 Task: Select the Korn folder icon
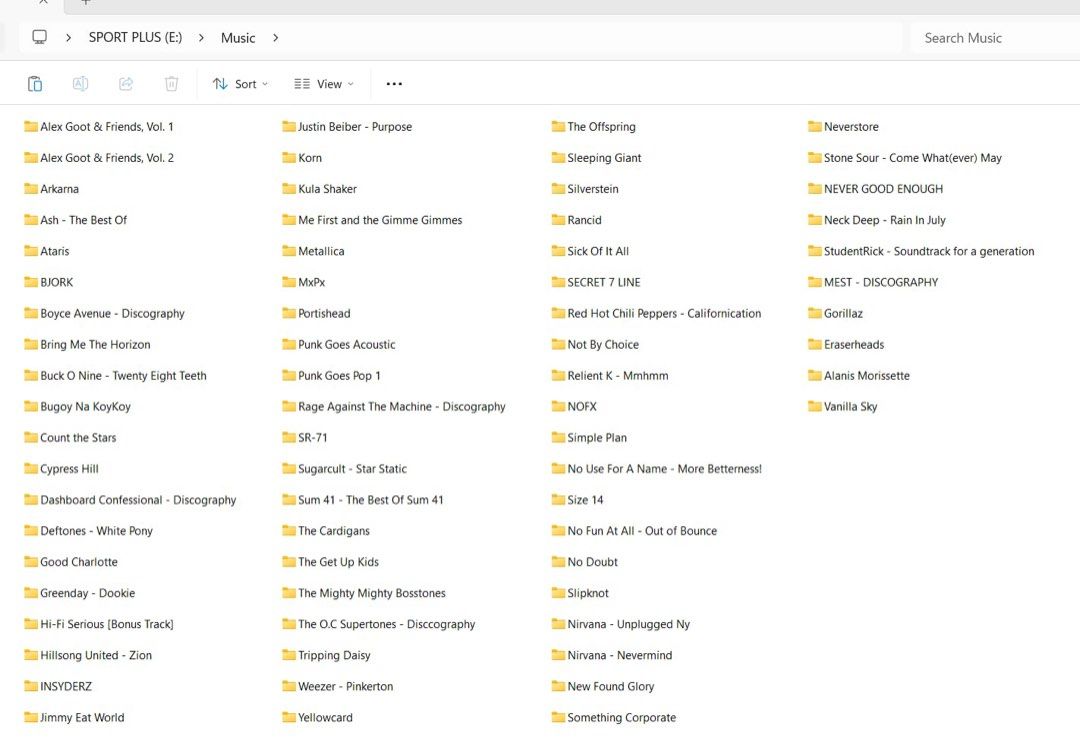(x=289, y=157)
